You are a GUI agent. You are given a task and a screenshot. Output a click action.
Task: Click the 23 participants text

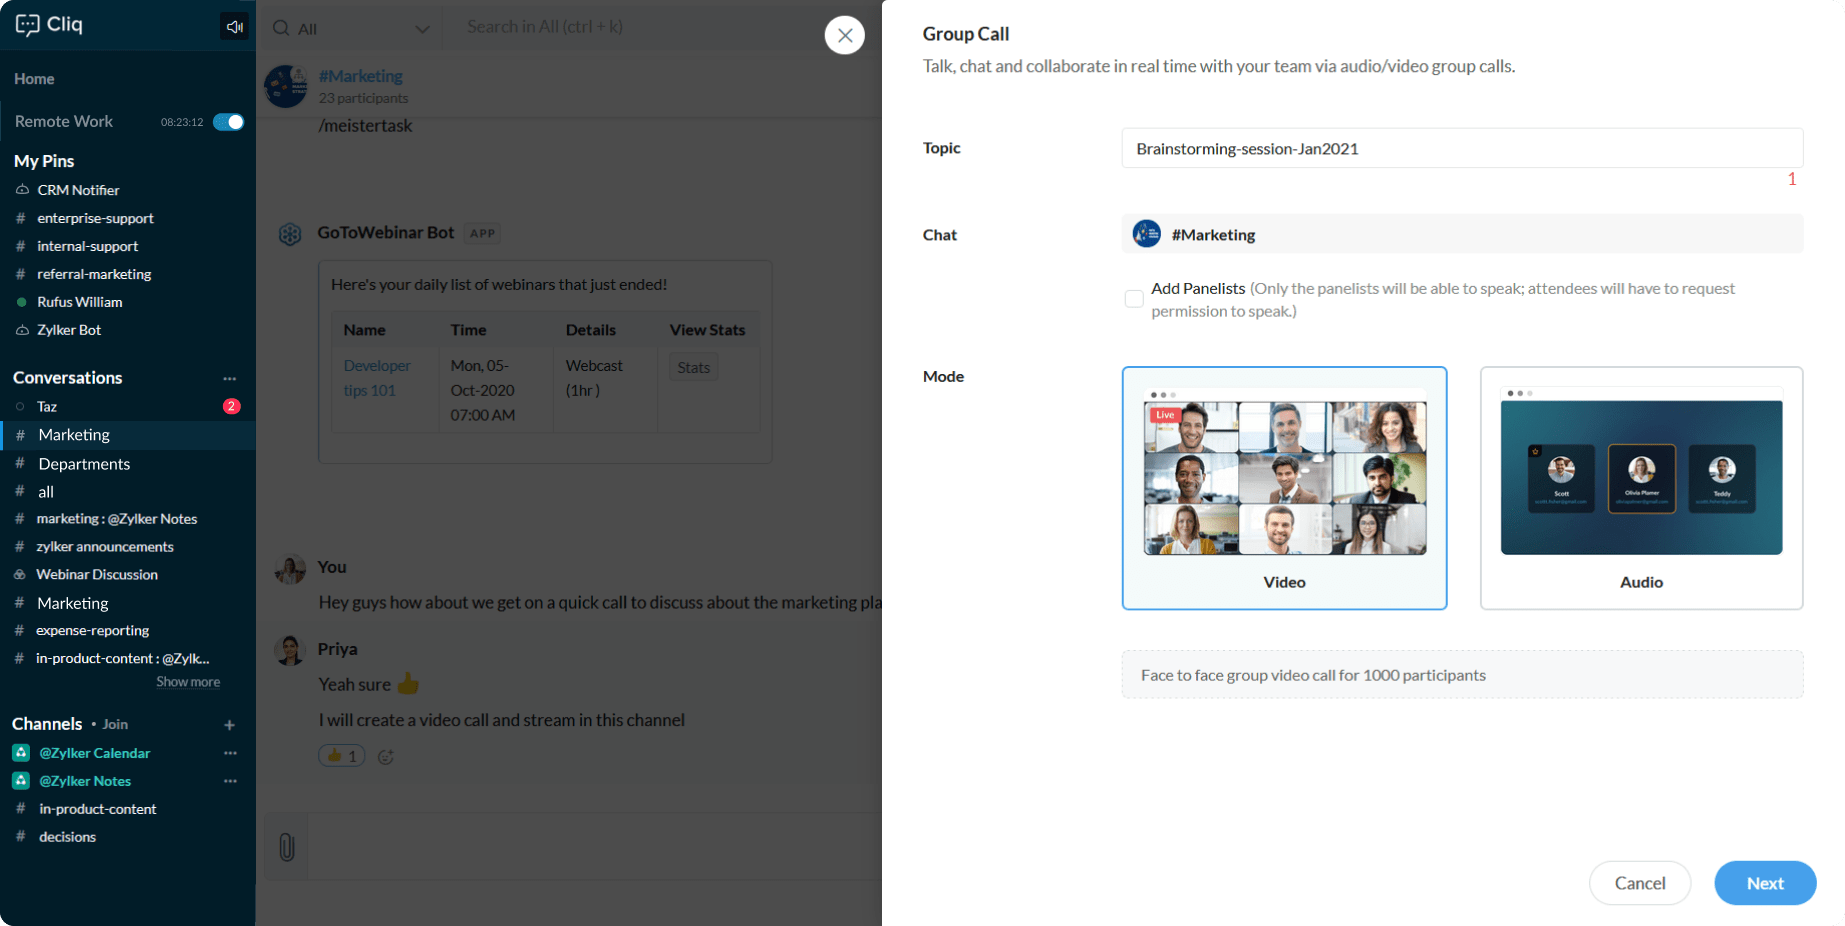point(364,98)
